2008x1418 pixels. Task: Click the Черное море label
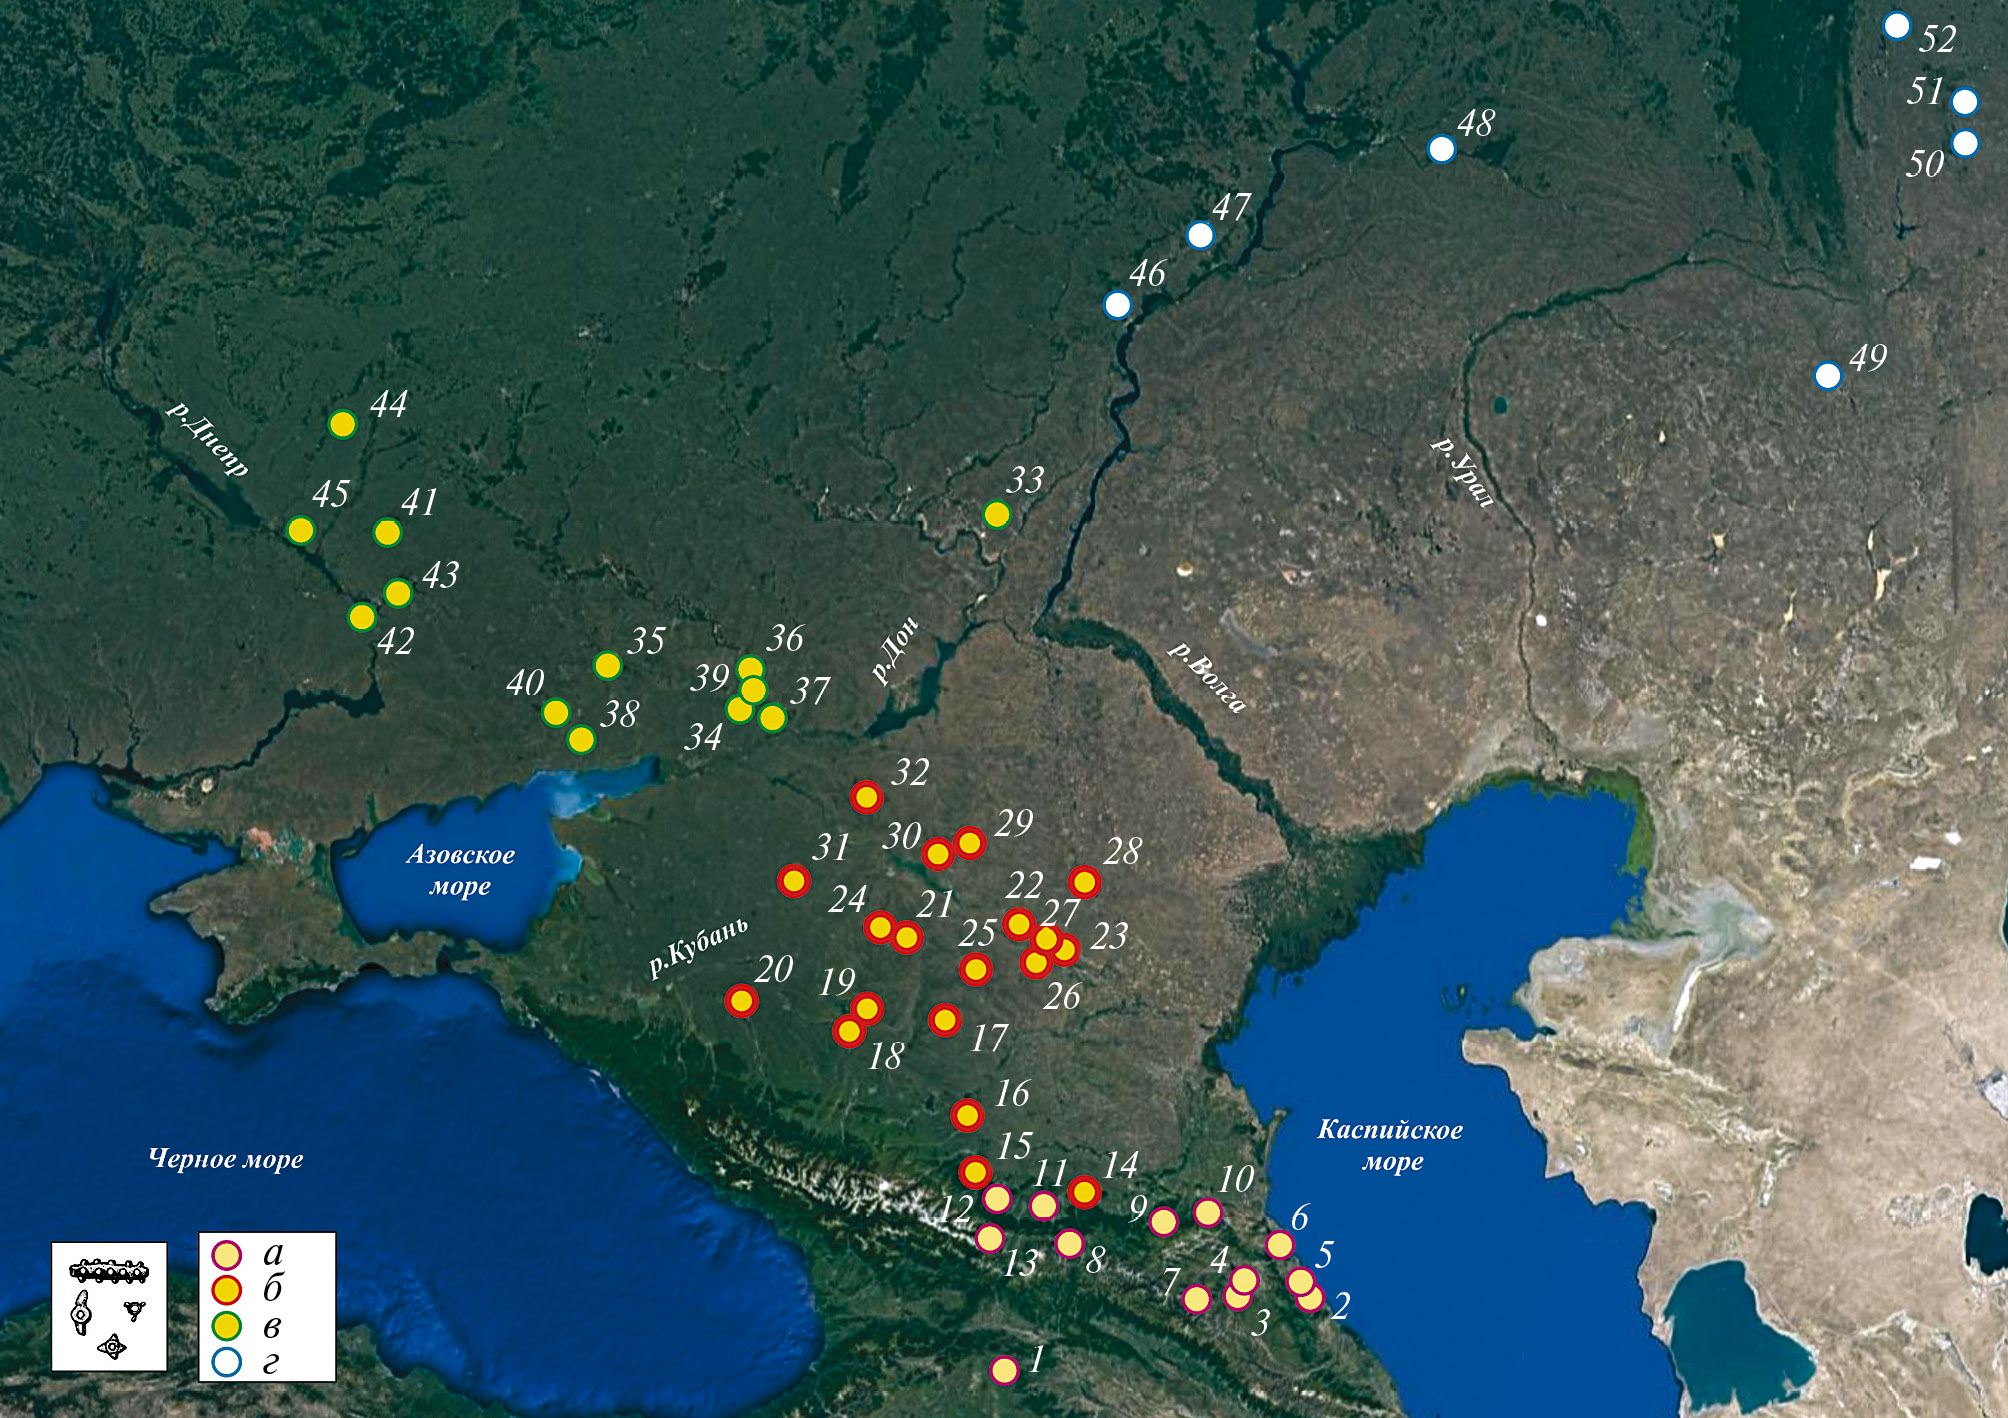(x=226, y=1159)
